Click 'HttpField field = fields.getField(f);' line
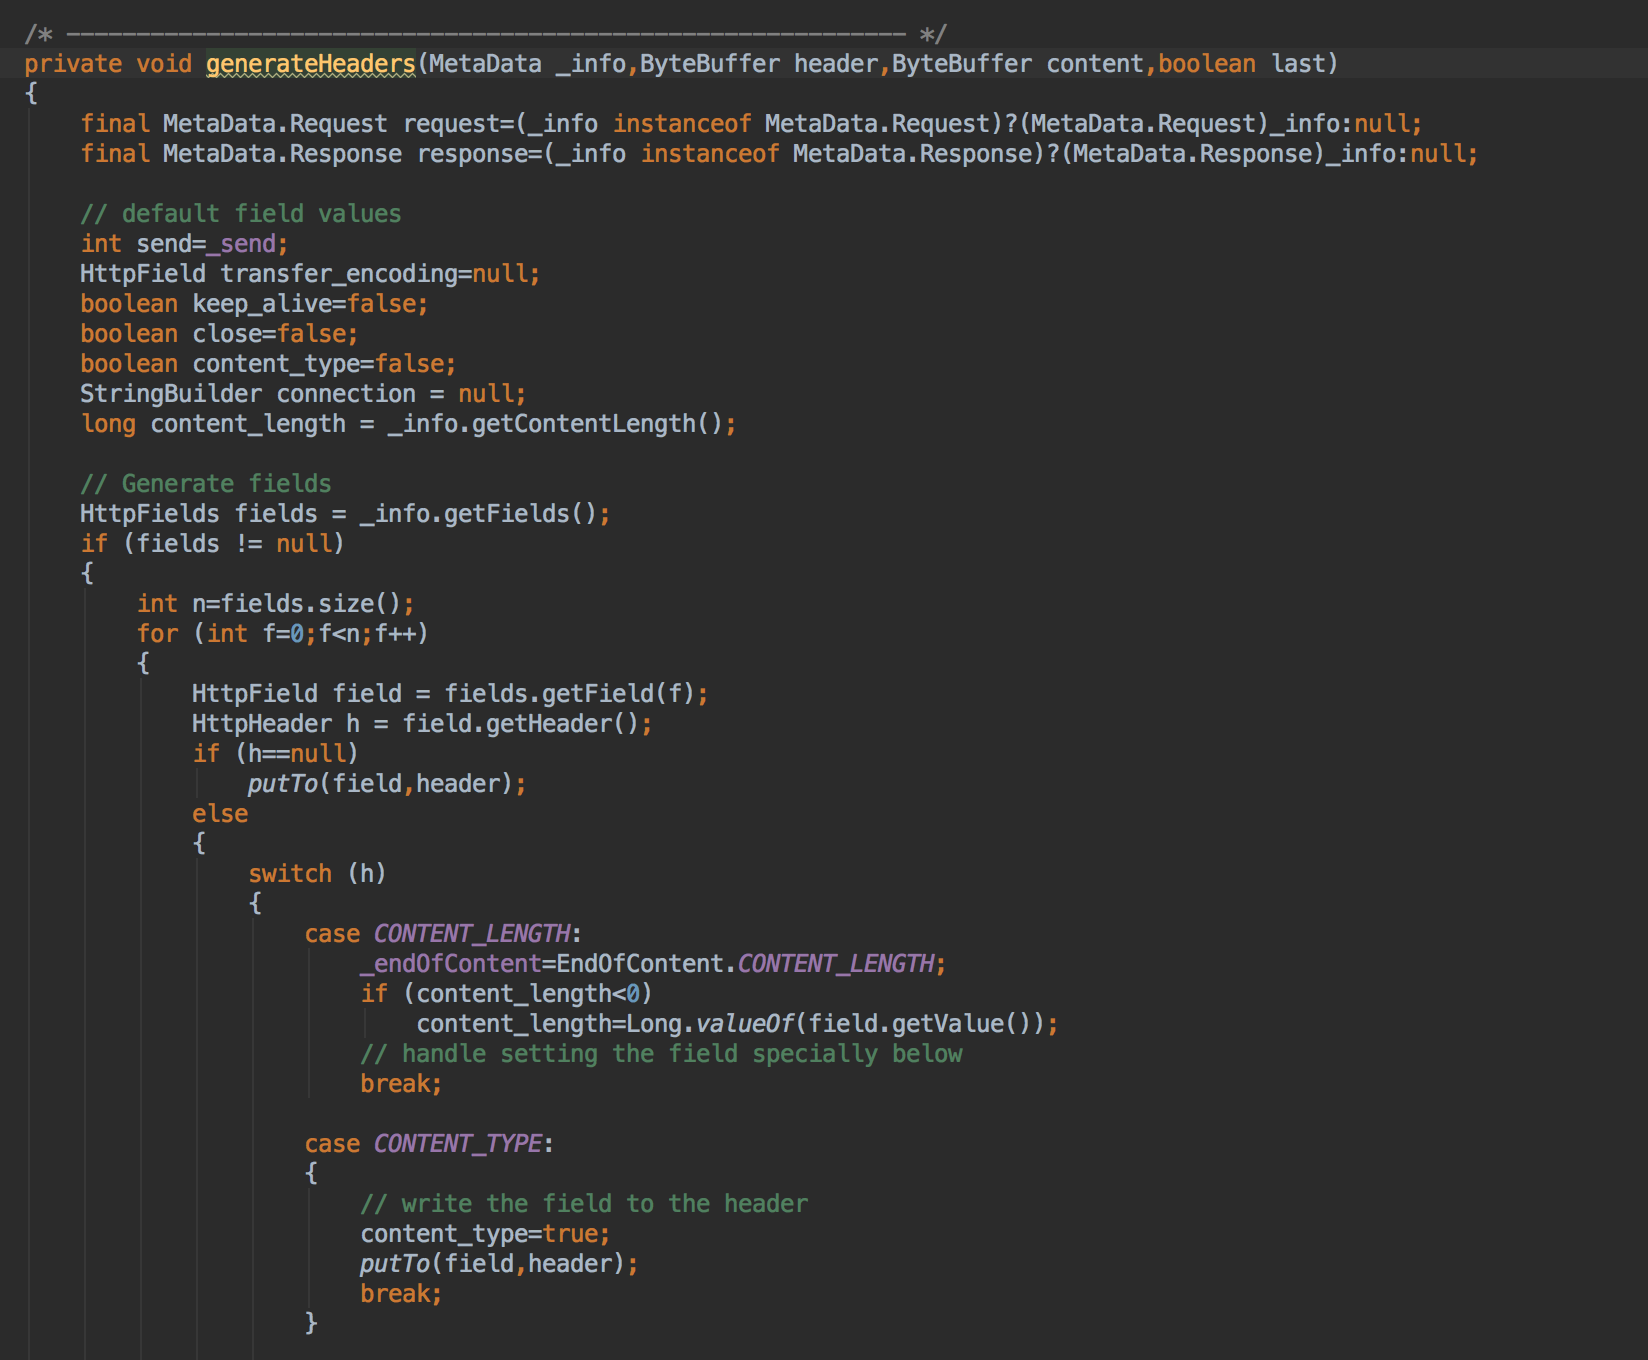The image size is (1648, 1360). pos(450,694)
